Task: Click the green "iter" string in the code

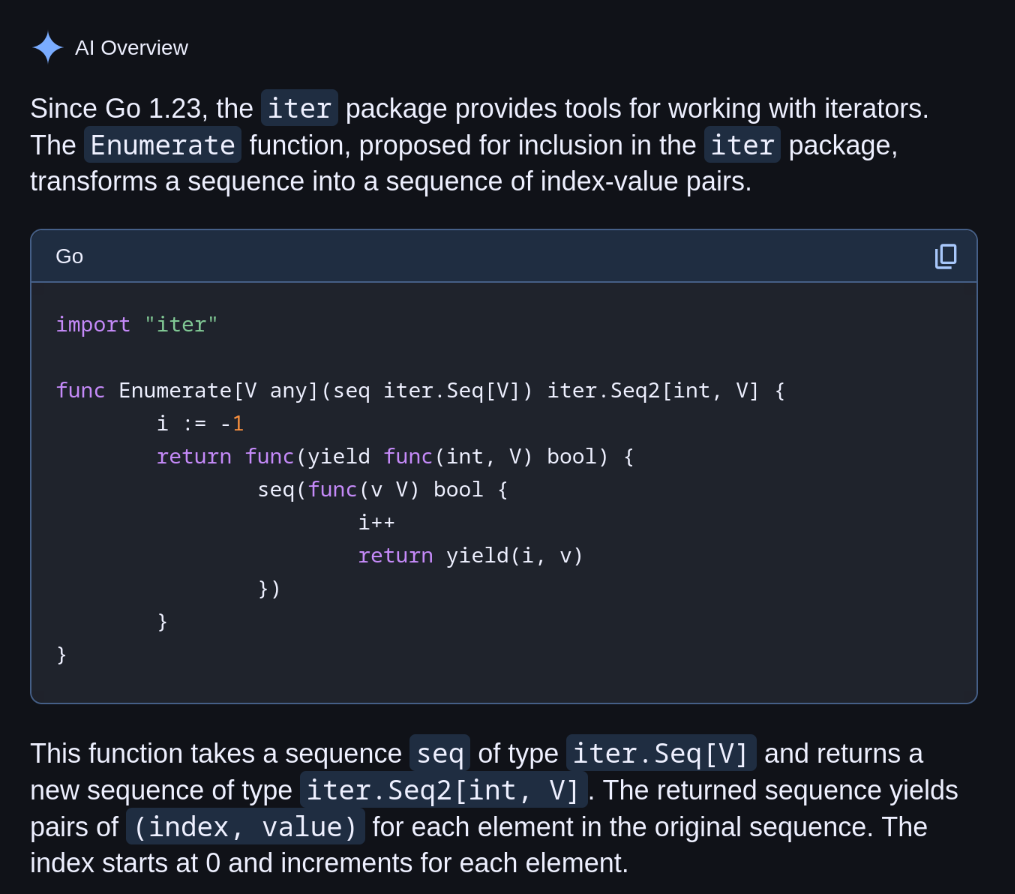Action: pos(181,324)
